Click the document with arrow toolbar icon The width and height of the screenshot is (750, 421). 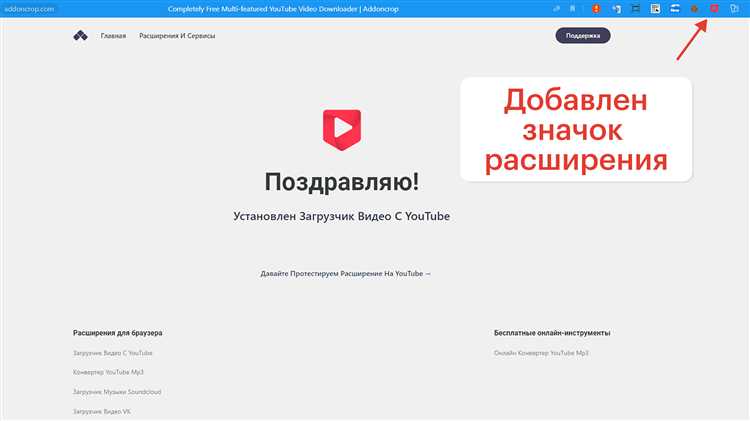[616, 9]
